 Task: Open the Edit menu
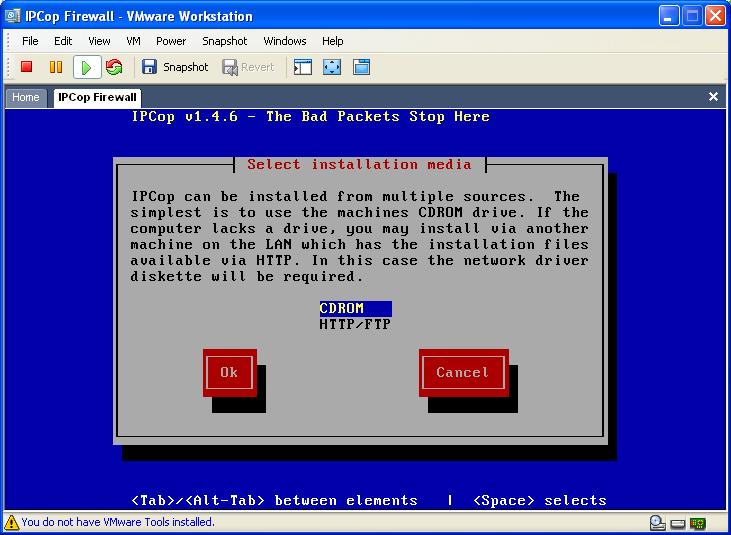tap(63, 41)
